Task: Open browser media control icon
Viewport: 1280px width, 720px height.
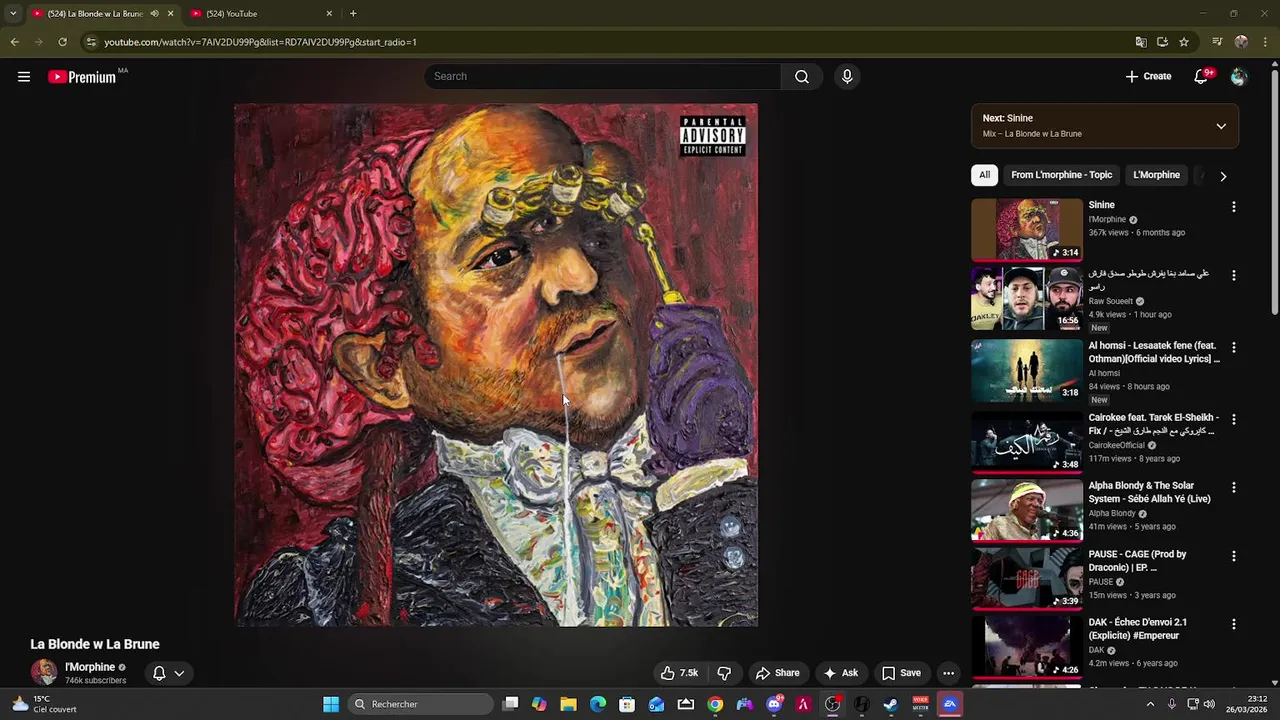Action: tap(1217, 42)
